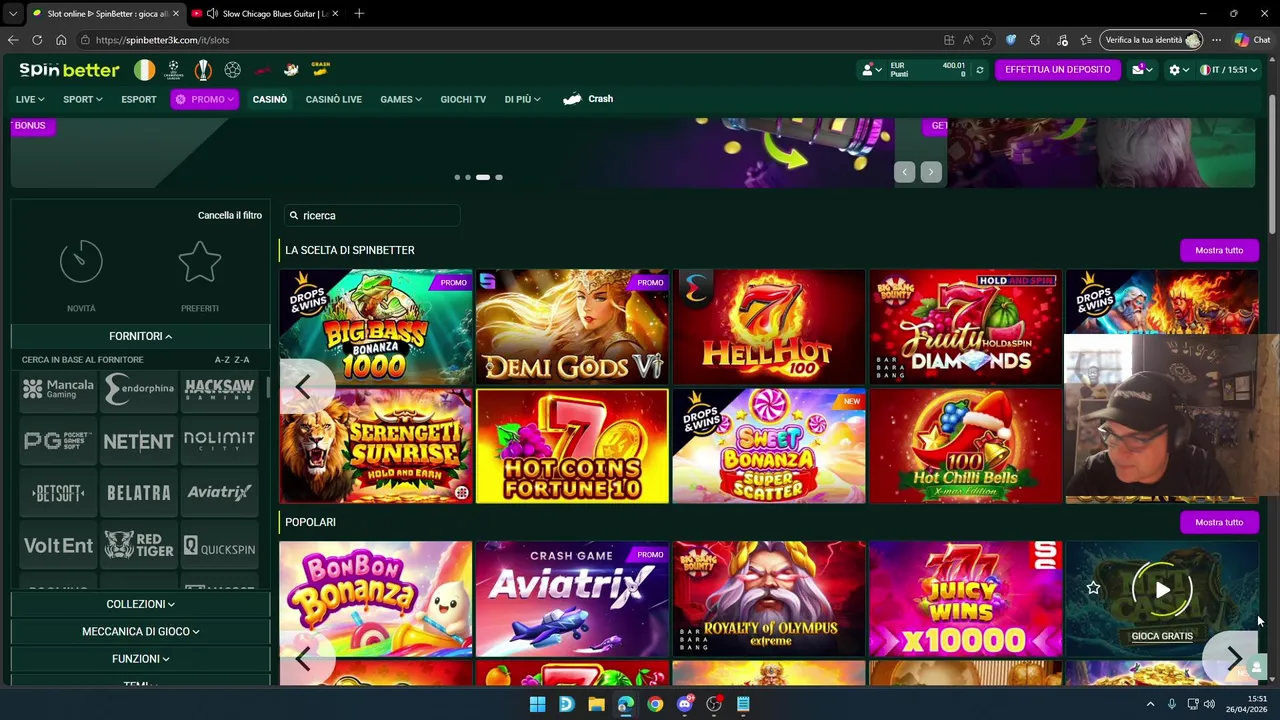Play the highlighted Popolari game
1280x720 pixels.
[x=1162, y=590]
